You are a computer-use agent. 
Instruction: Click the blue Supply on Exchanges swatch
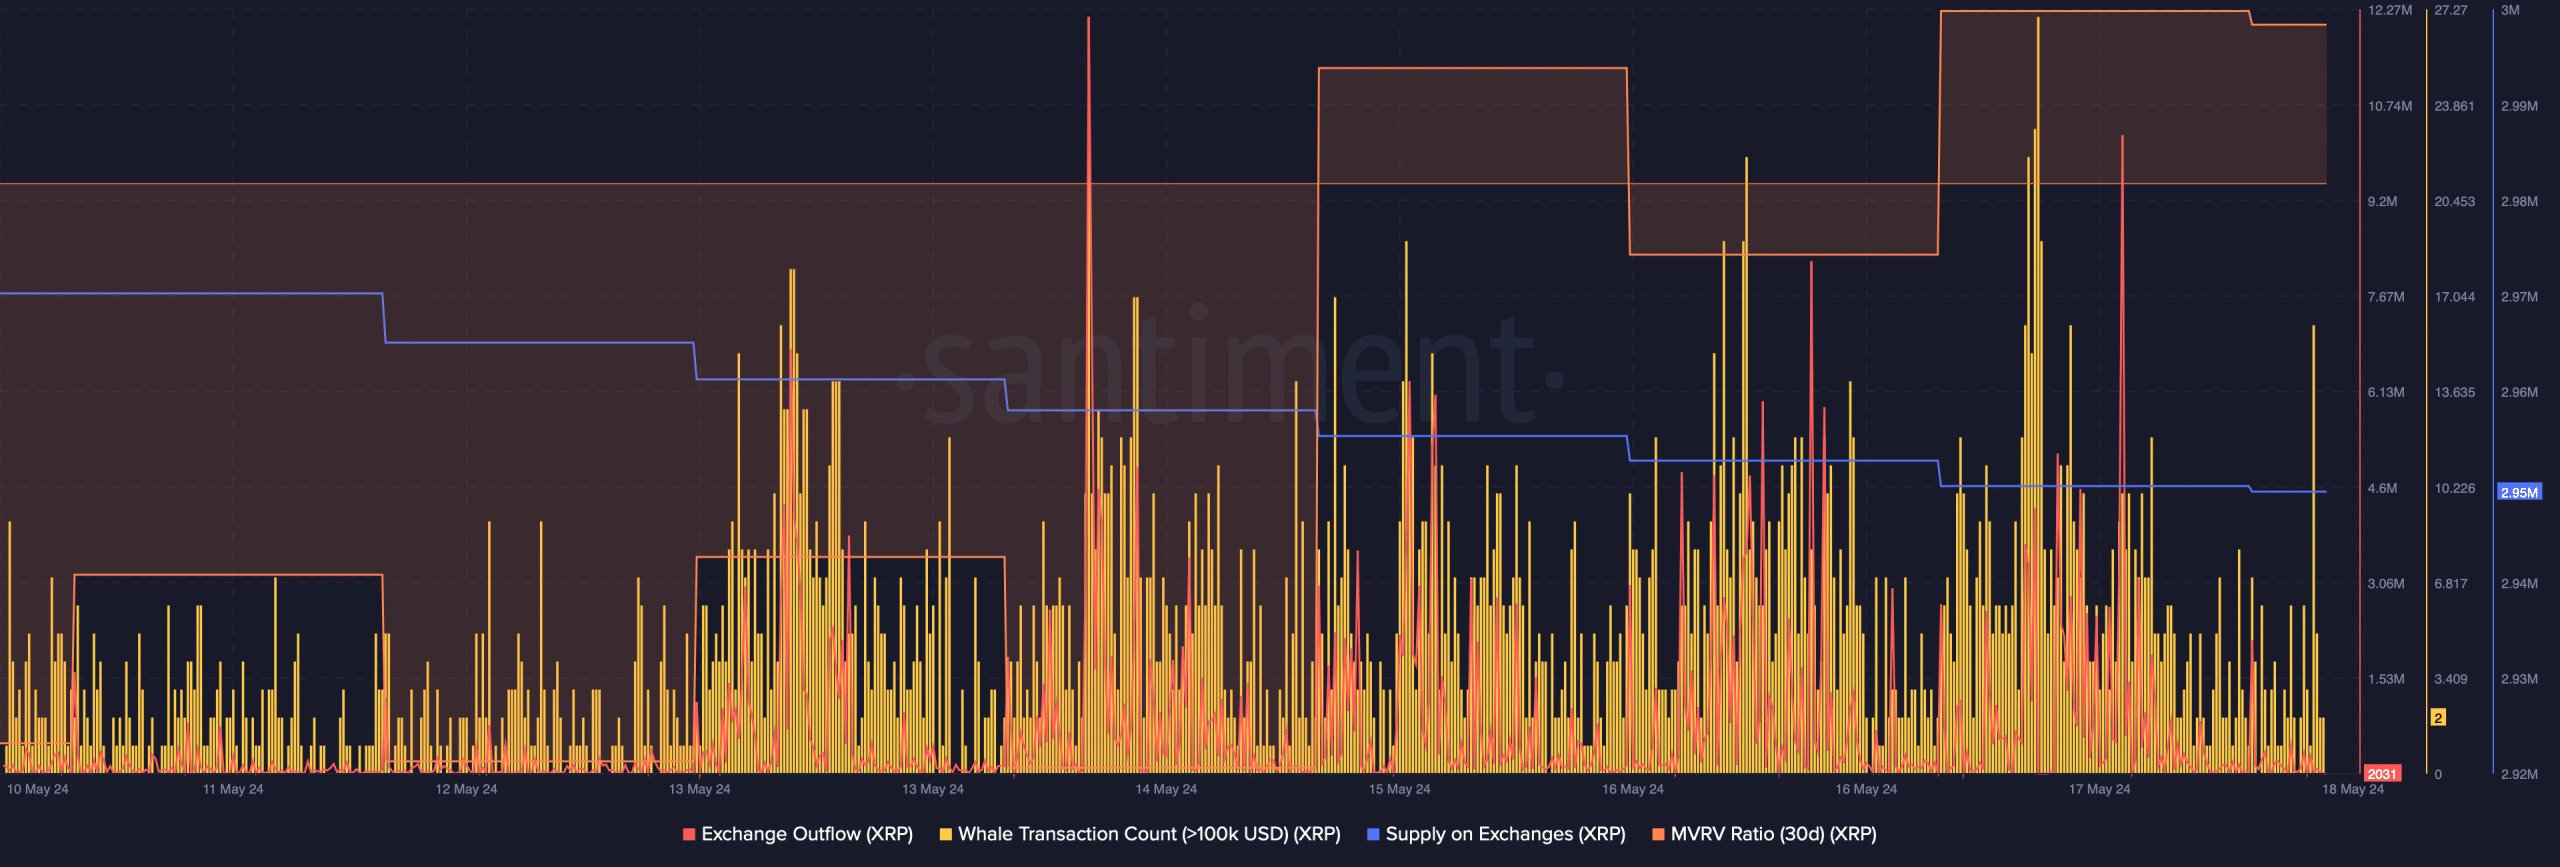(x=1373, y=834)
